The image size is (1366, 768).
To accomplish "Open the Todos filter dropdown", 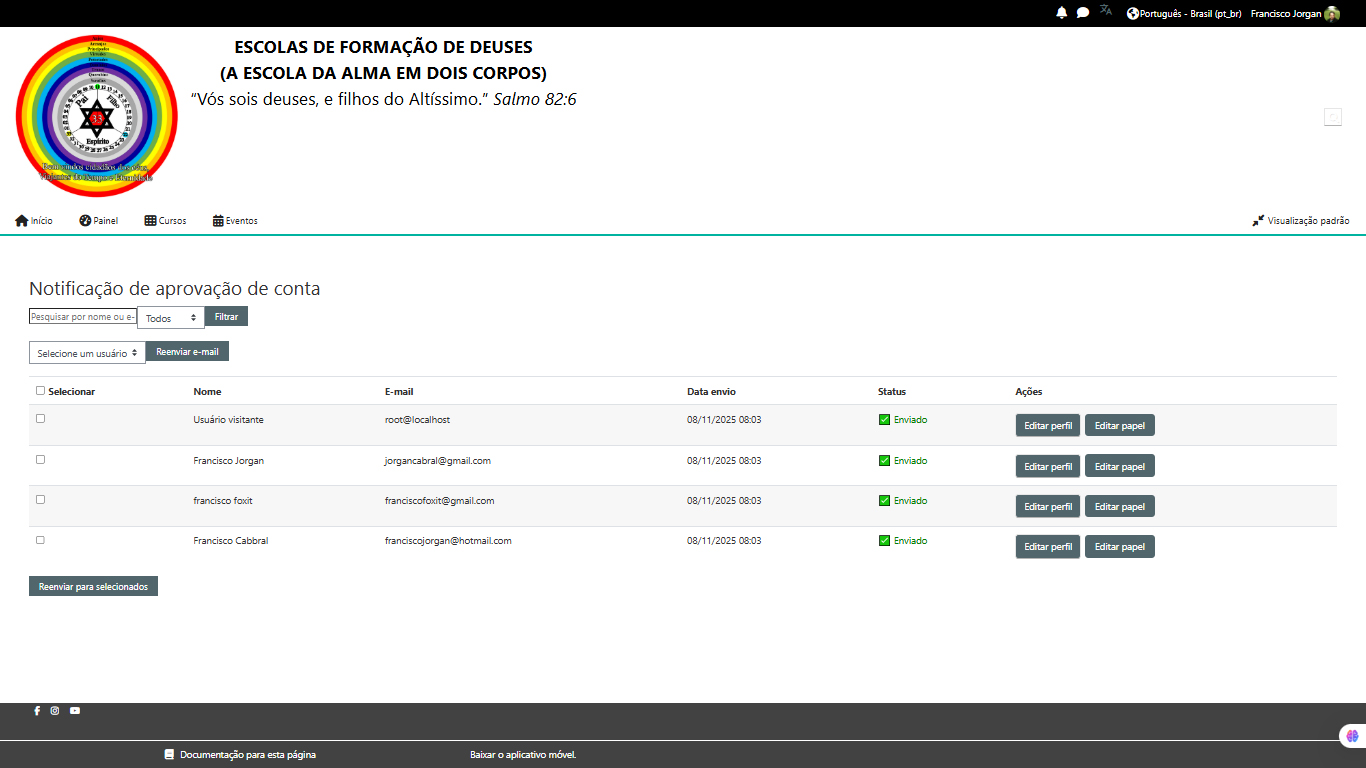I will tap(171, 318).
